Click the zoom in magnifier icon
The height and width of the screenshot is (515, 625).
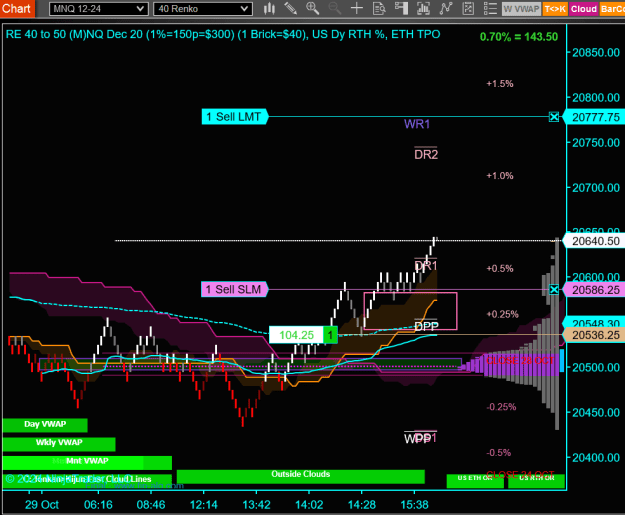[x=312, y=8]
